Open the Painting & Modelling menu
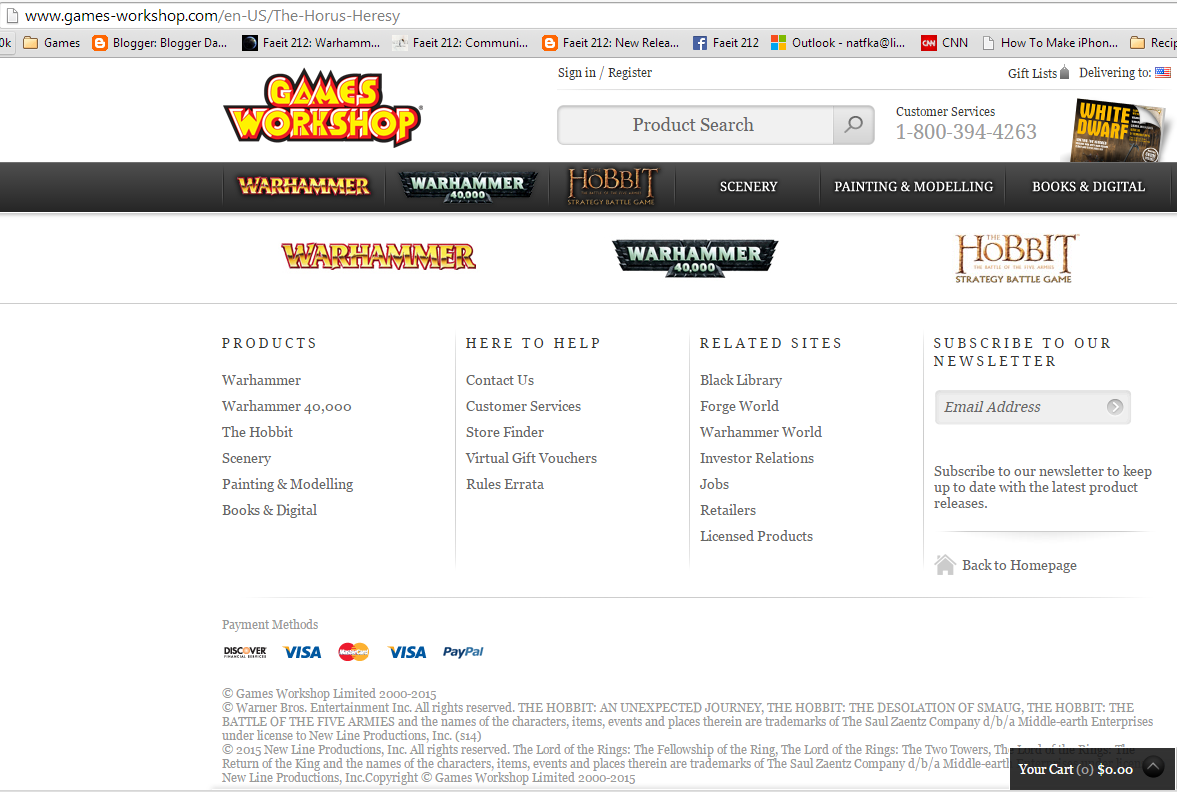 914,187
